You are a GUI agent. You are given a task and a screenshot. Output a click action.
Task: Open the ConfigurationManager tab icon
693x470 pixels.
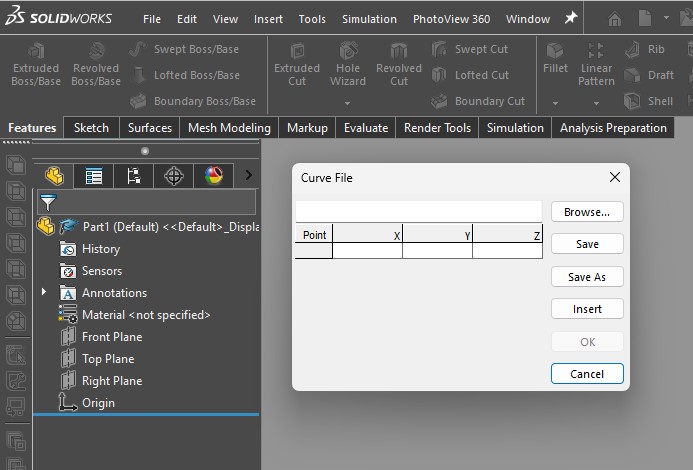pos(133,176)
